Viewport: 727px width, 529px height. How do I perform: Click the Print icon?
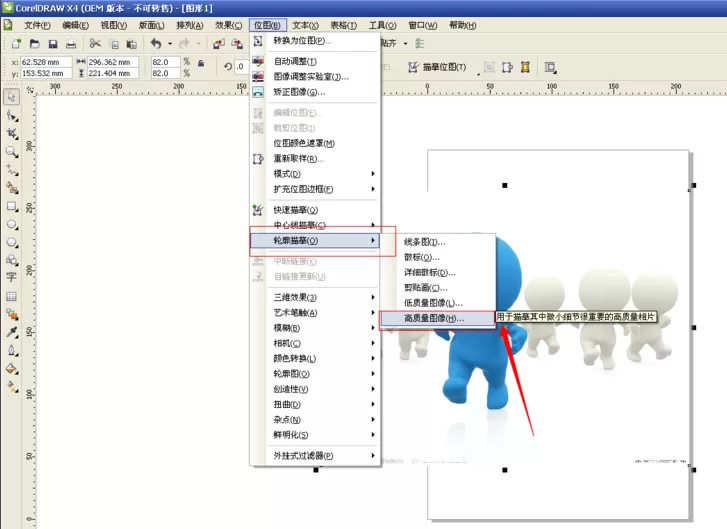(x=71, y=44)
